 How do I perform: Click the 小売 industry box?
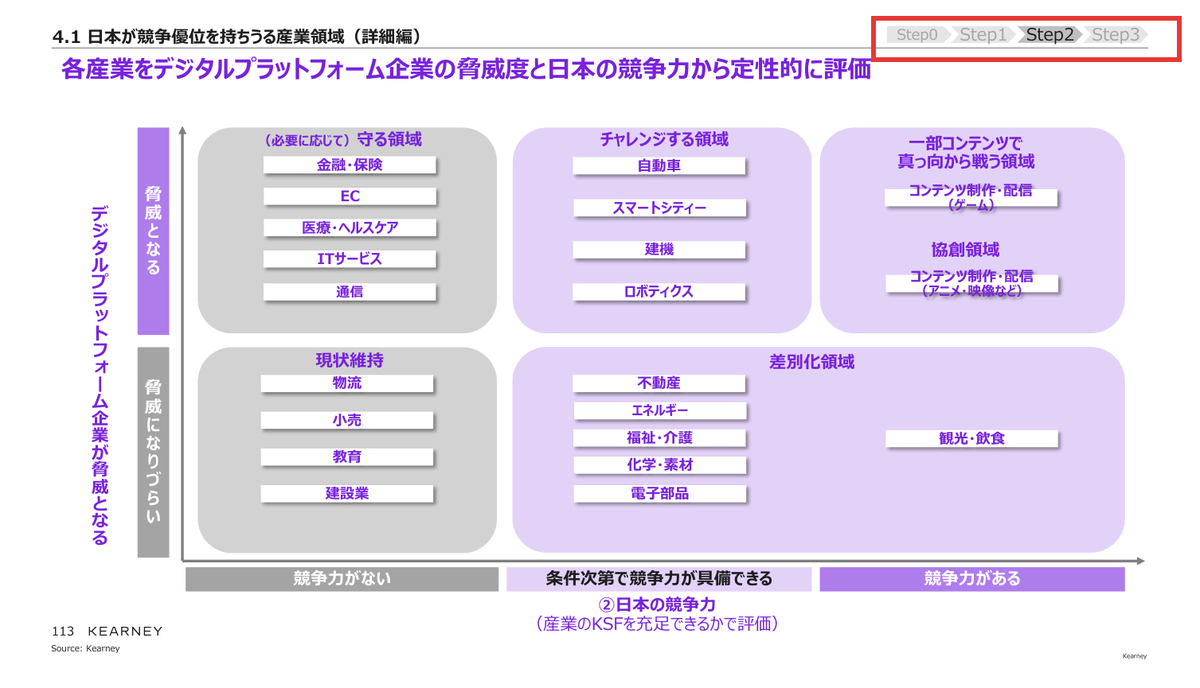tap(347, 421)
